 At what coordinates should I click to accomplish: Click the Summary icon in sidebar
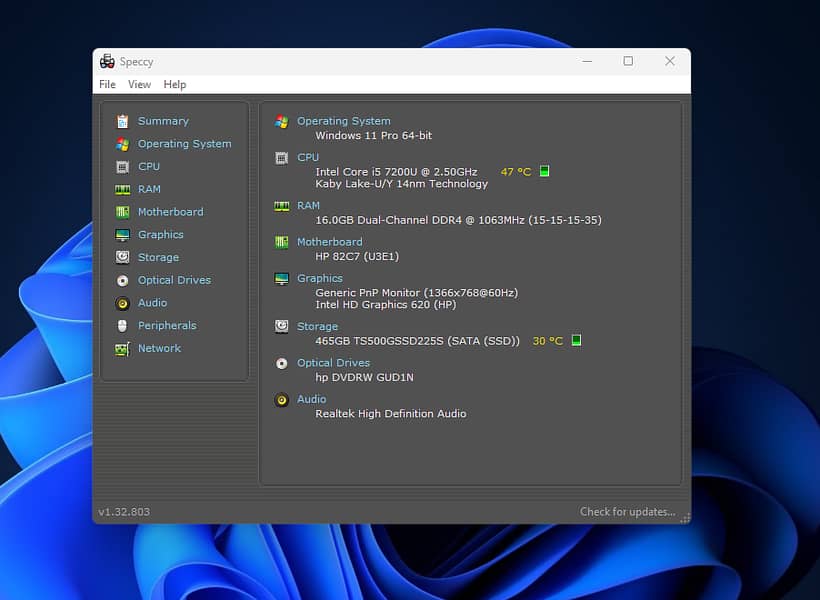tap(122, 121)
